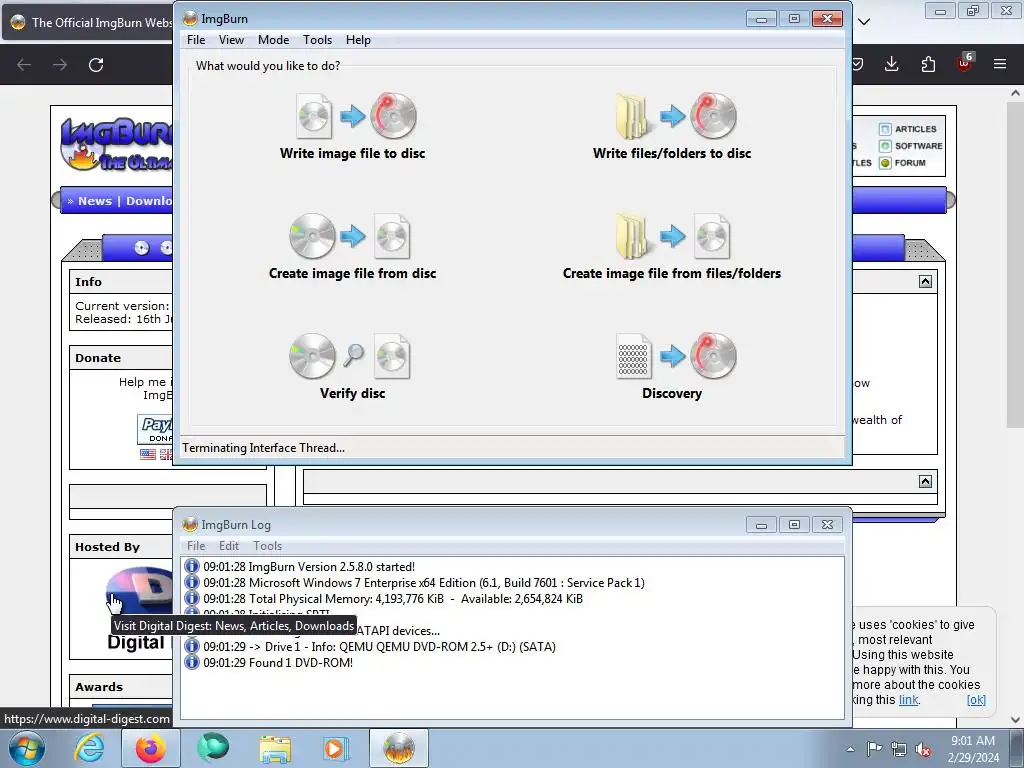Screen dimensions: 1024x768
Task: Select log line 'ImgBurn Version 2.5.8.0 started!'
Action: tap(309, 567)
